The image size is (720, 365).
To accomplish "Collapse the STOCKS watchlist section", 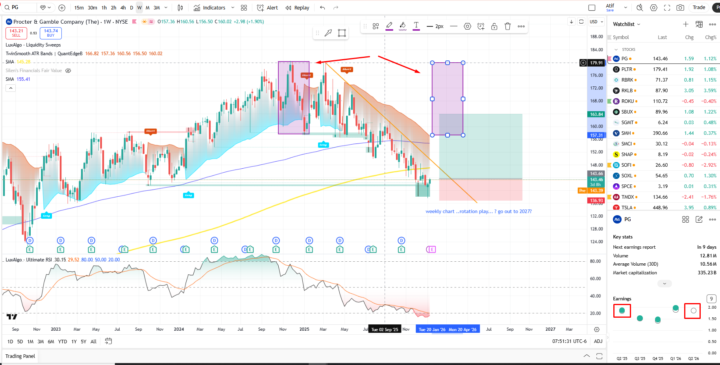I will click(x=616, y=49).
